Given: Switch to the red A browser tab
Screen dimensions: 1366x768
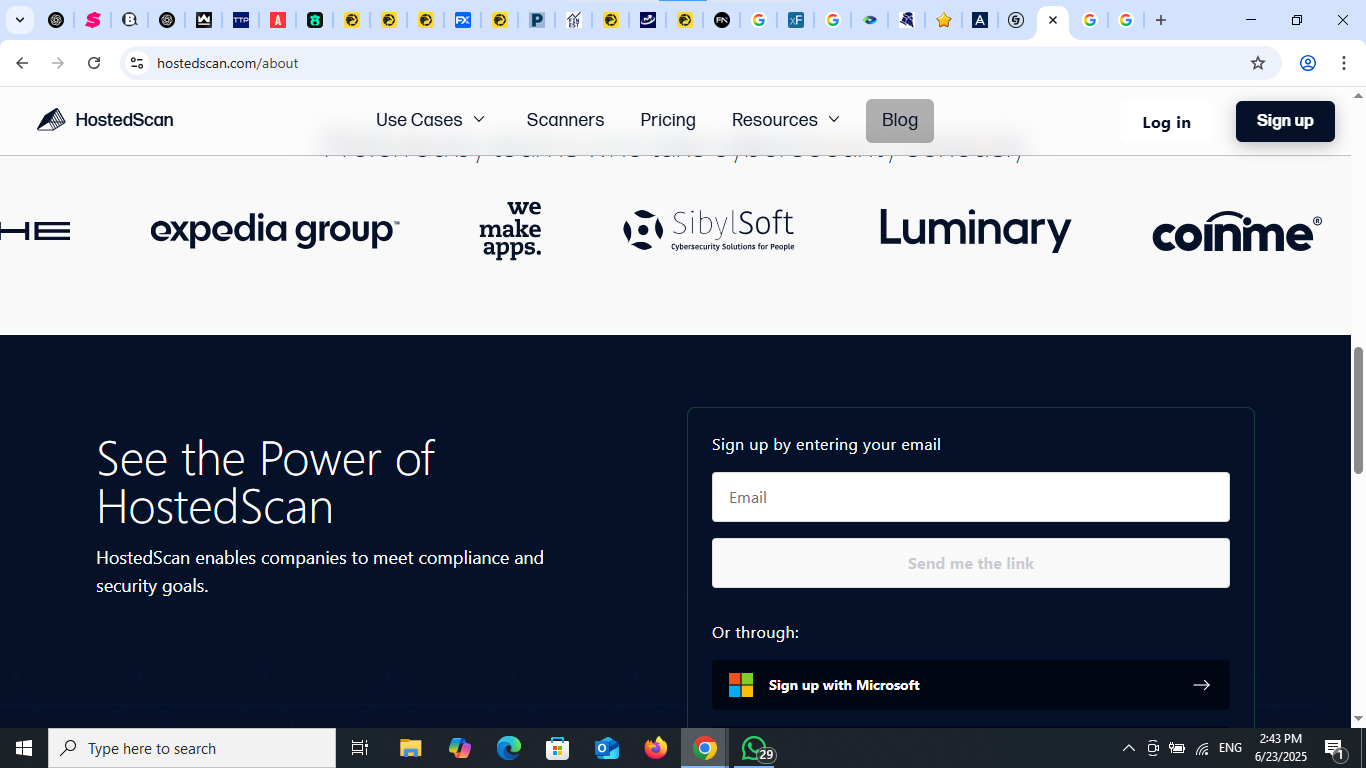Looking at the screenshot, I should (x=278, y=20).
